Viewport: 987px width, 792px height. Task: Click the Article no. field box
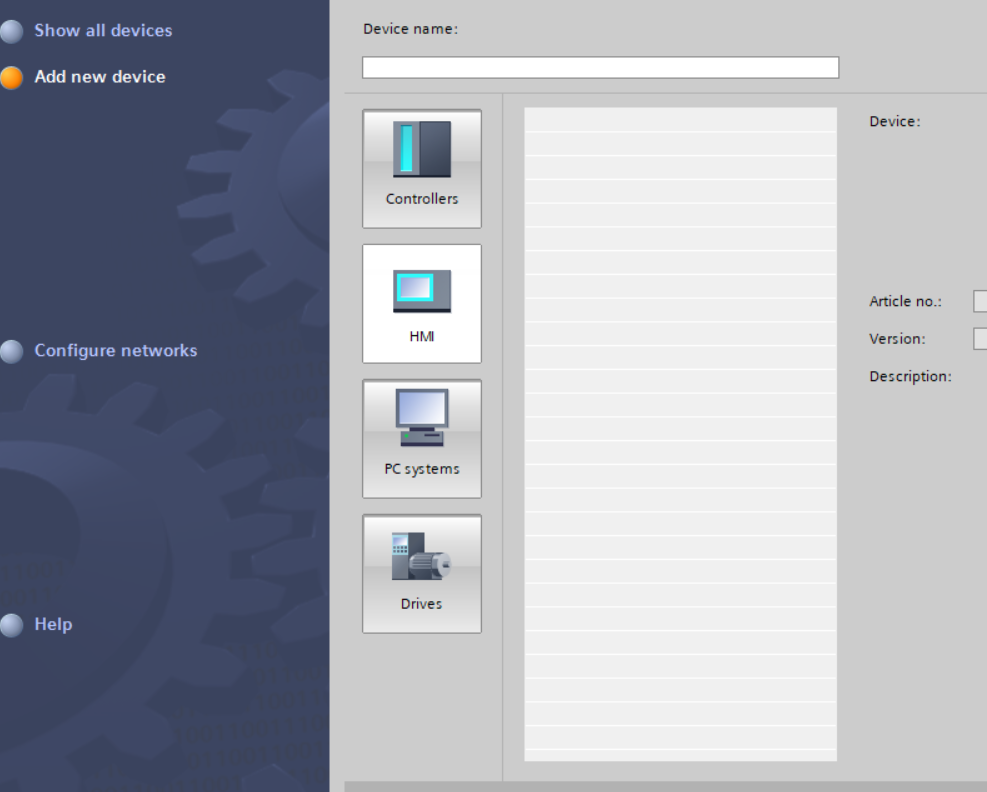coord(980,302)
